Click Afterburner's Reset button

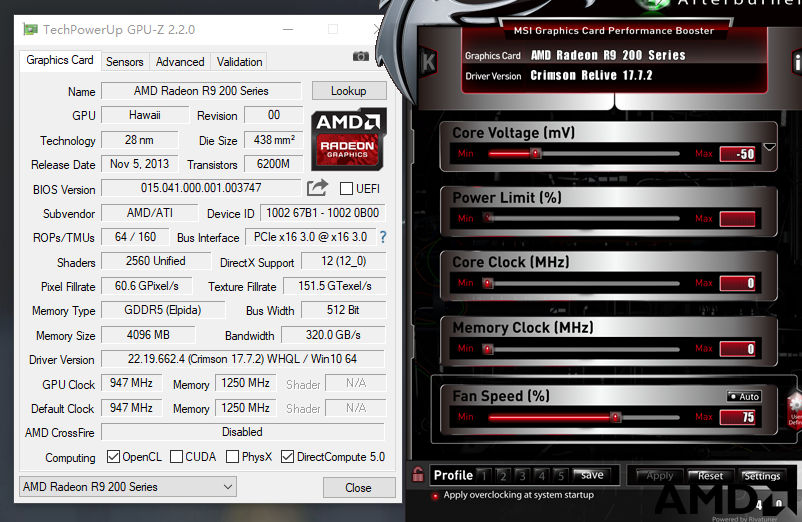710,476
